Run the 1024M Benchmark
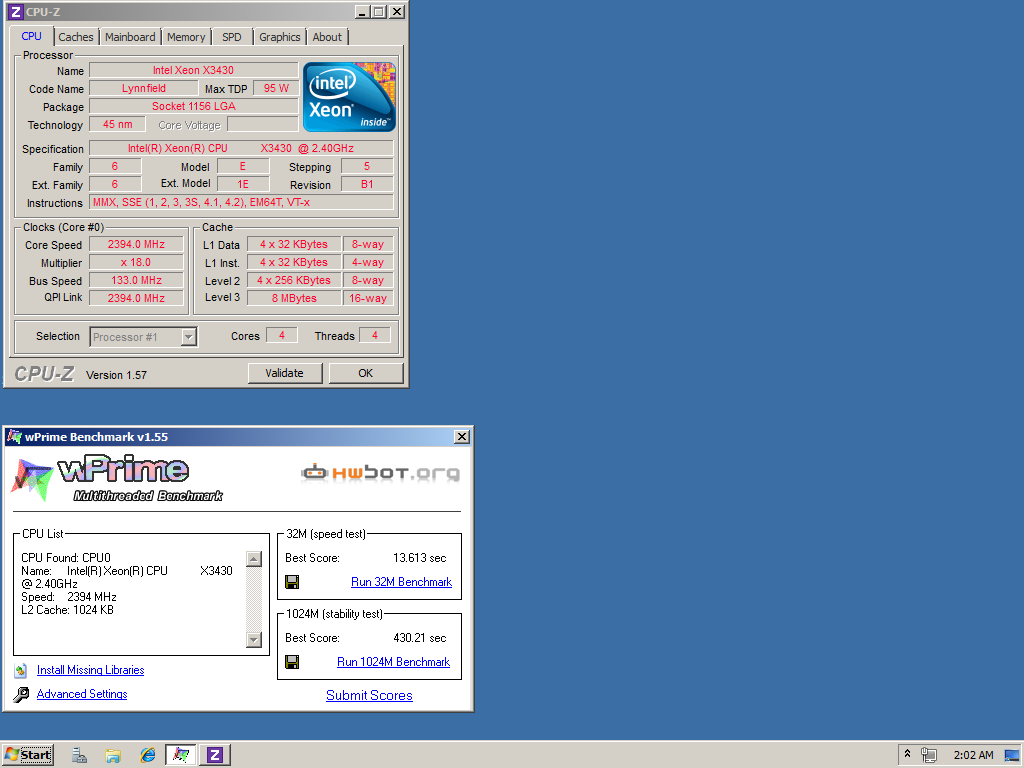Image resolution: width=1024 pixels, height=768 pixels. pyautogui.click(x=393, y=662)
